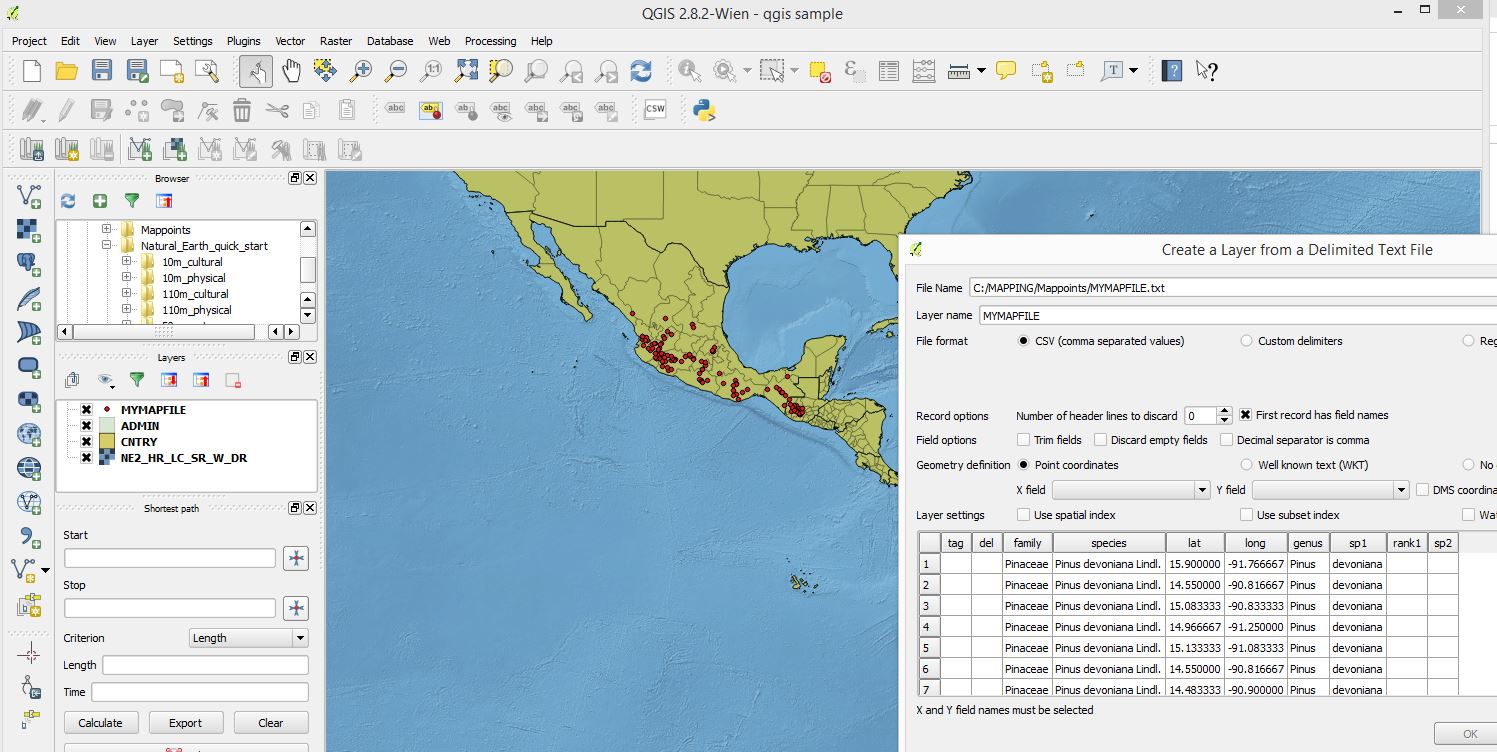
Task: Enable Trim fields option
Action: click(1023, 440)
